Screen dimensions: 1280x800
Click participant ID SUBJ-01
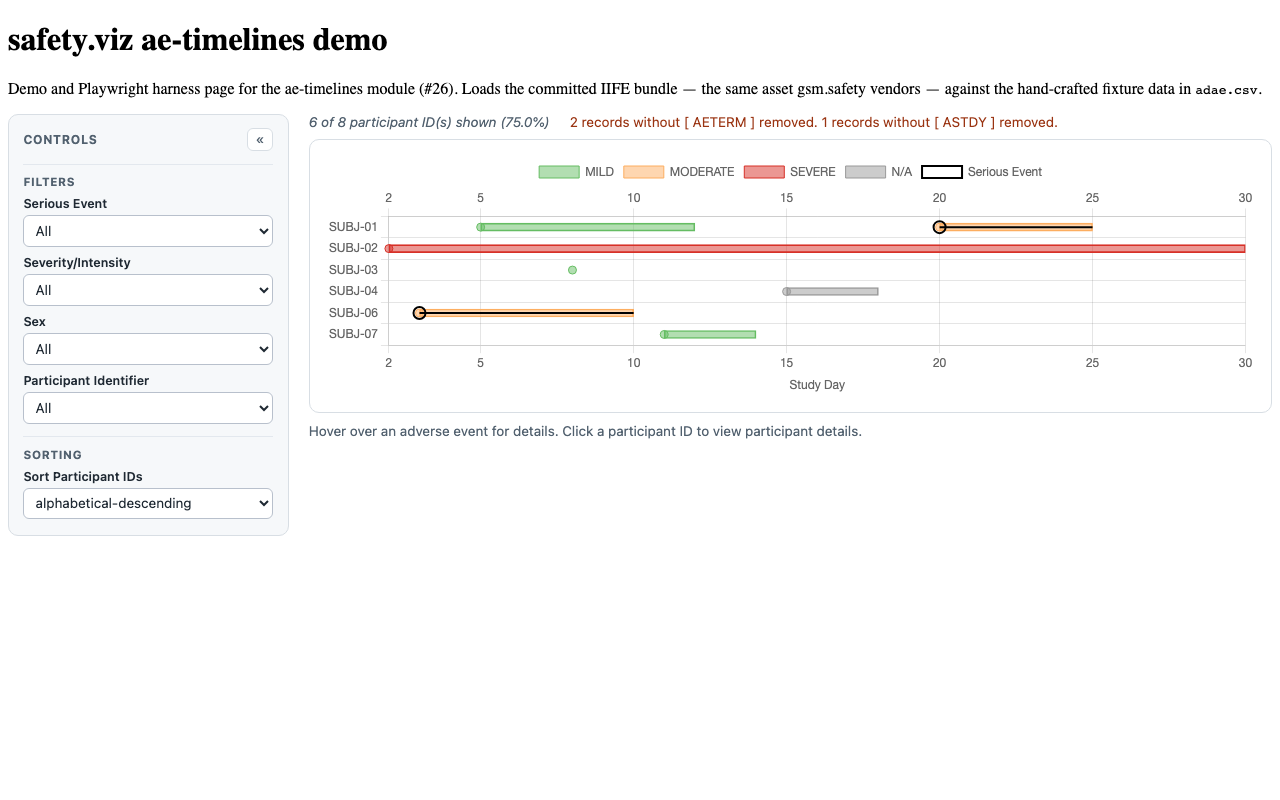(x=353, y=227)
